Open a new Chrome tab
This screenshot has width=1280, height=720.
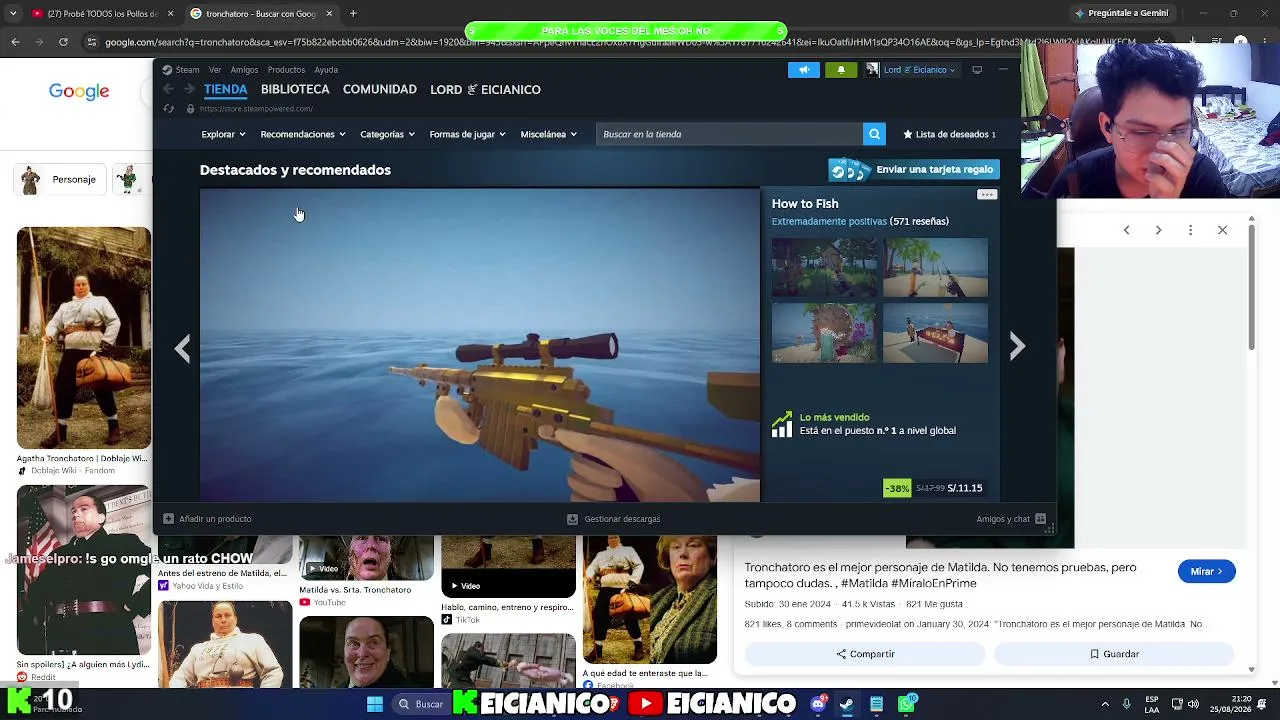(353, 14)
